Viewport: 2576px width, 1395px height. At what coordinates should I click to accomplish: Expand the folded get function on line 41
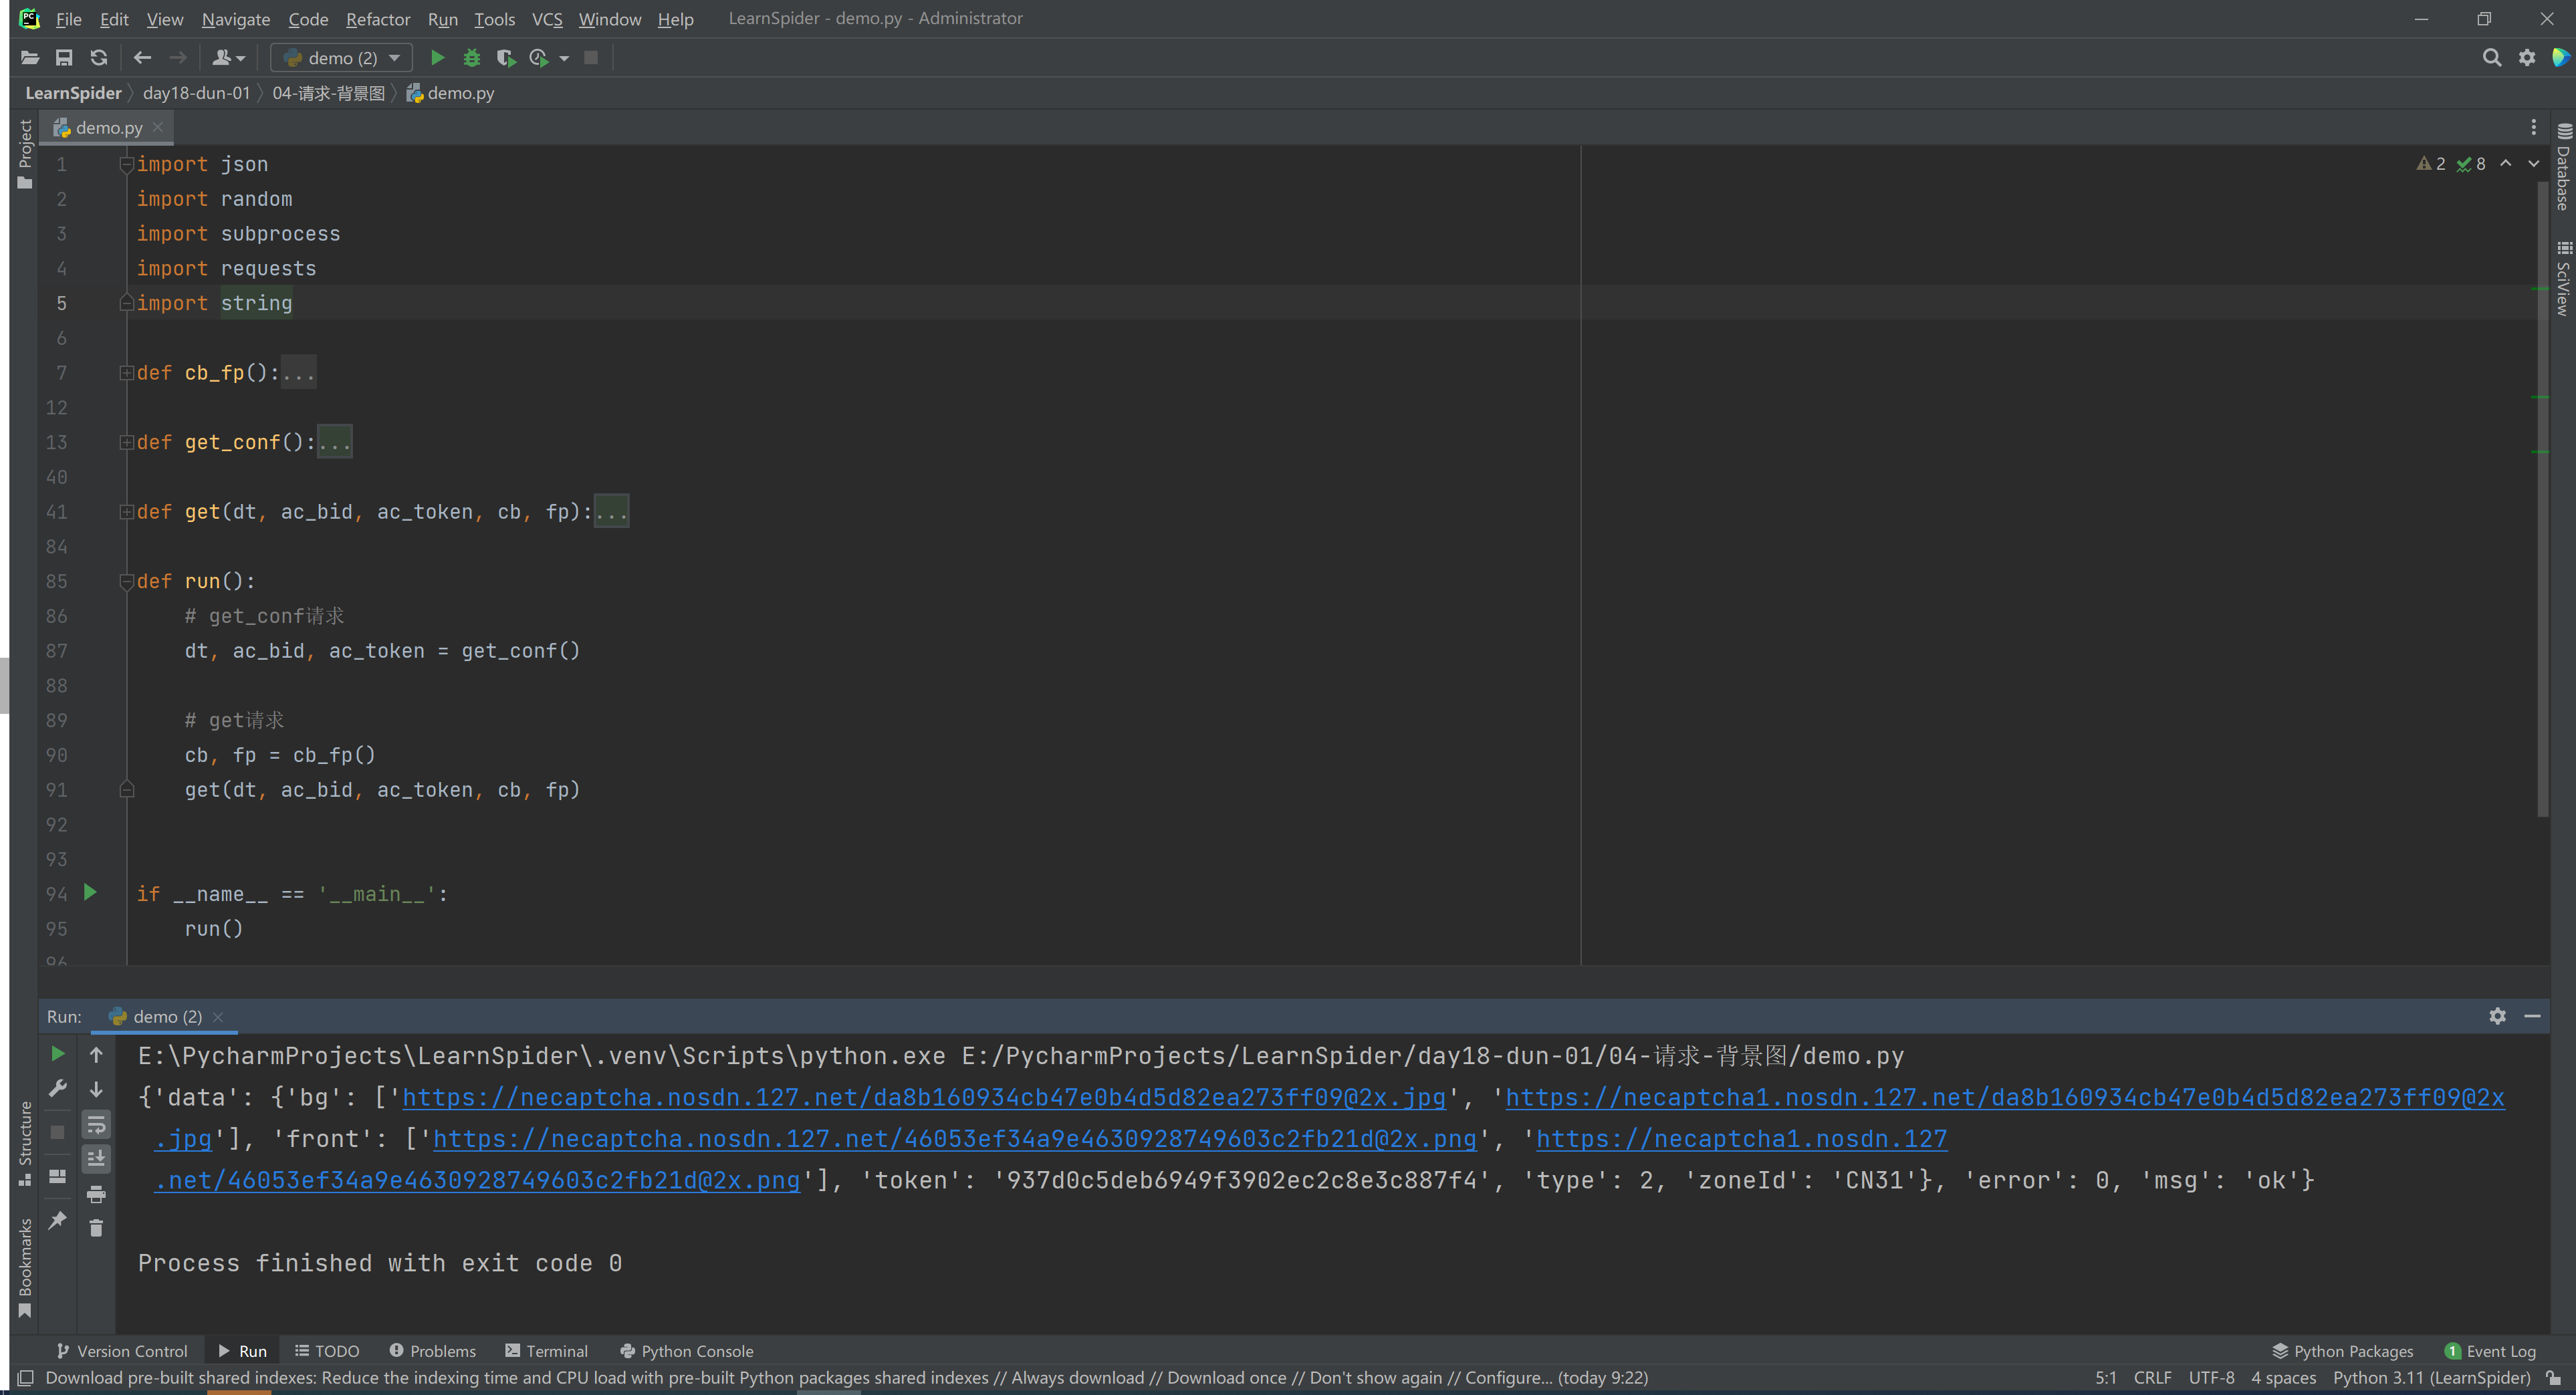pos(127,512)
